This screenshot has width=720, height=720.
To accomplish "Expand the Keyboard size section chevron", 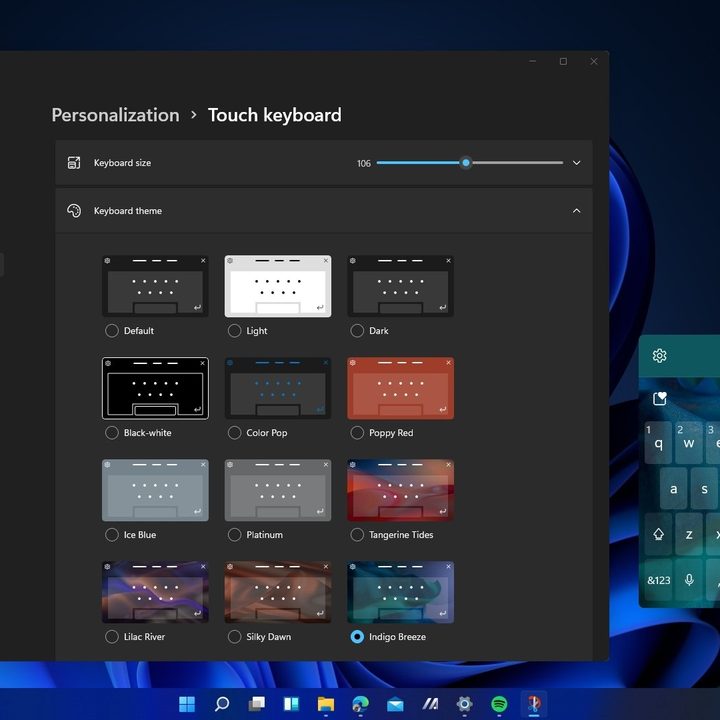I will click(x=576, y=163).
